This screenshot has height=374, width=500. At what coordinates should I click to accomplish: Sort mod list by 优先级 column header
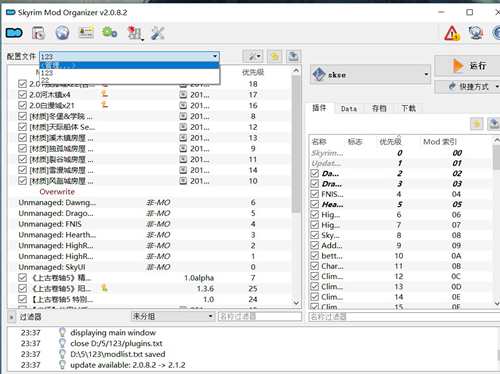click(253, 72)
